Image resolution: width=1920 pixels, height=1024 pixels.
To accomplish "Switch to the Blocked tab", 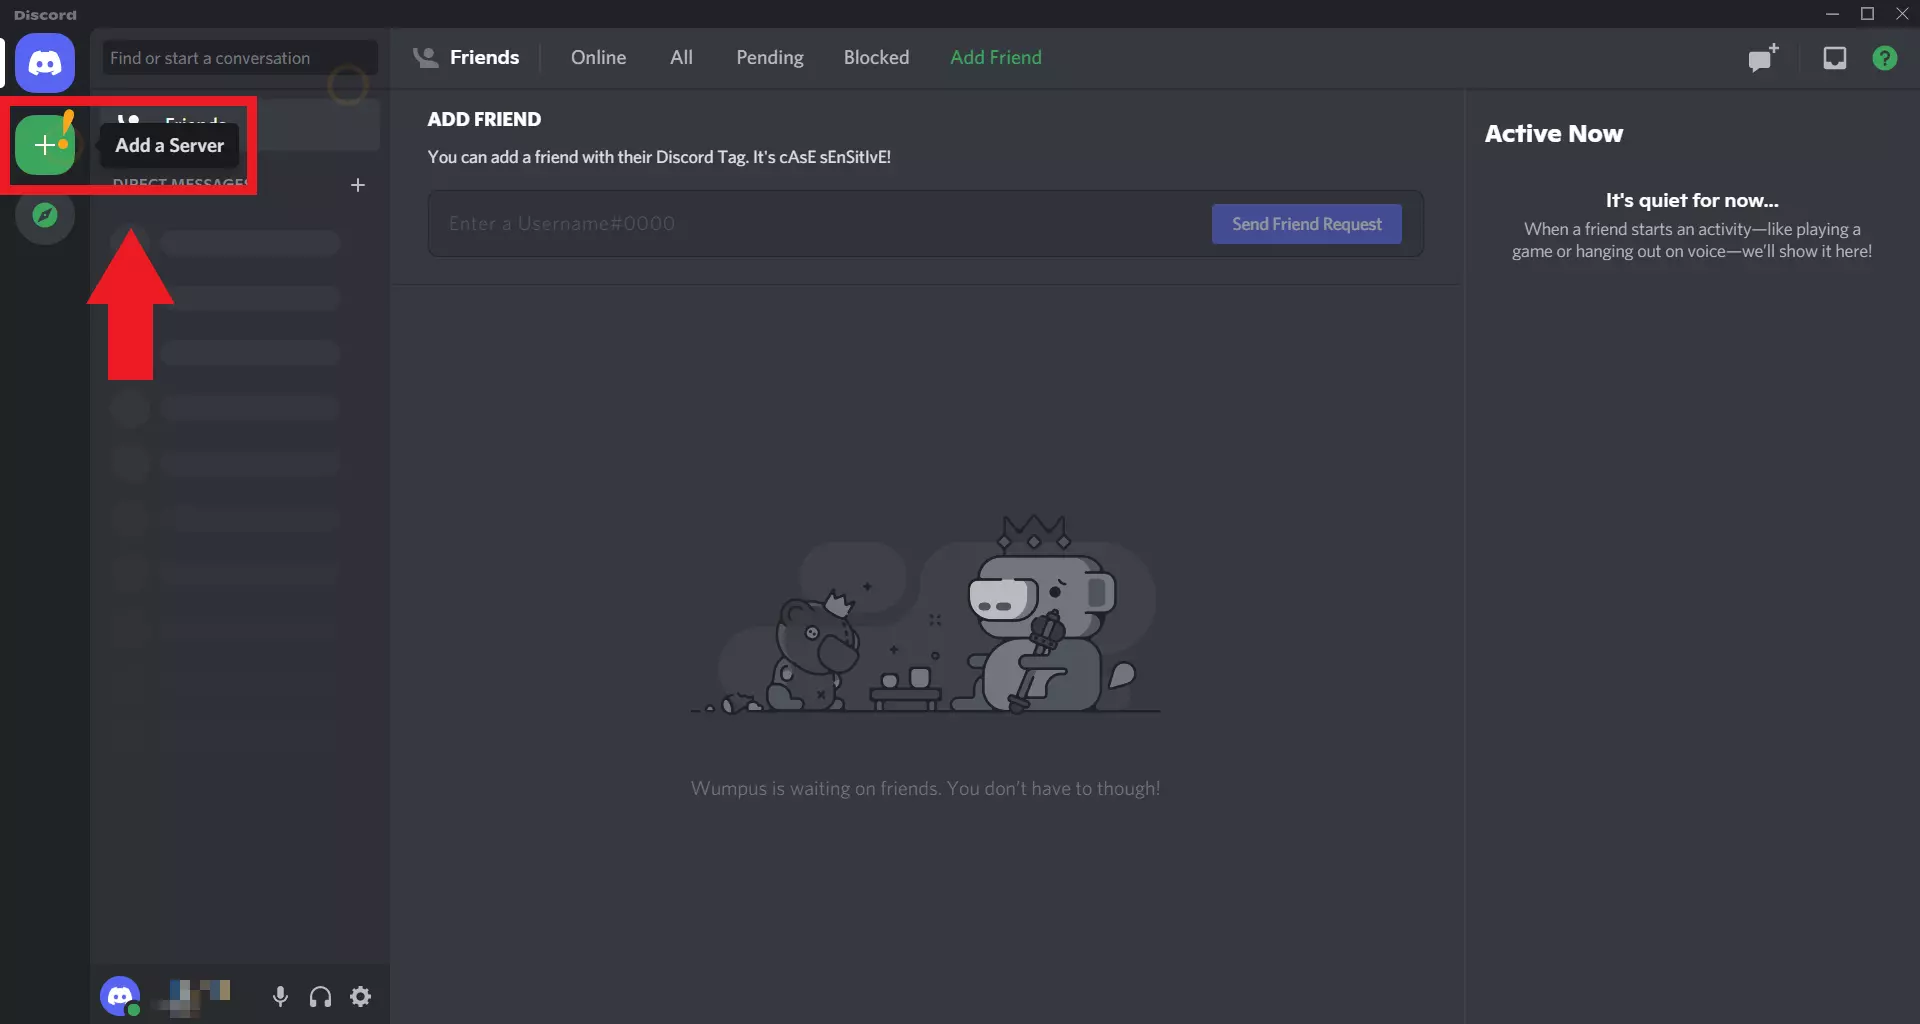I will click(876, 57).
